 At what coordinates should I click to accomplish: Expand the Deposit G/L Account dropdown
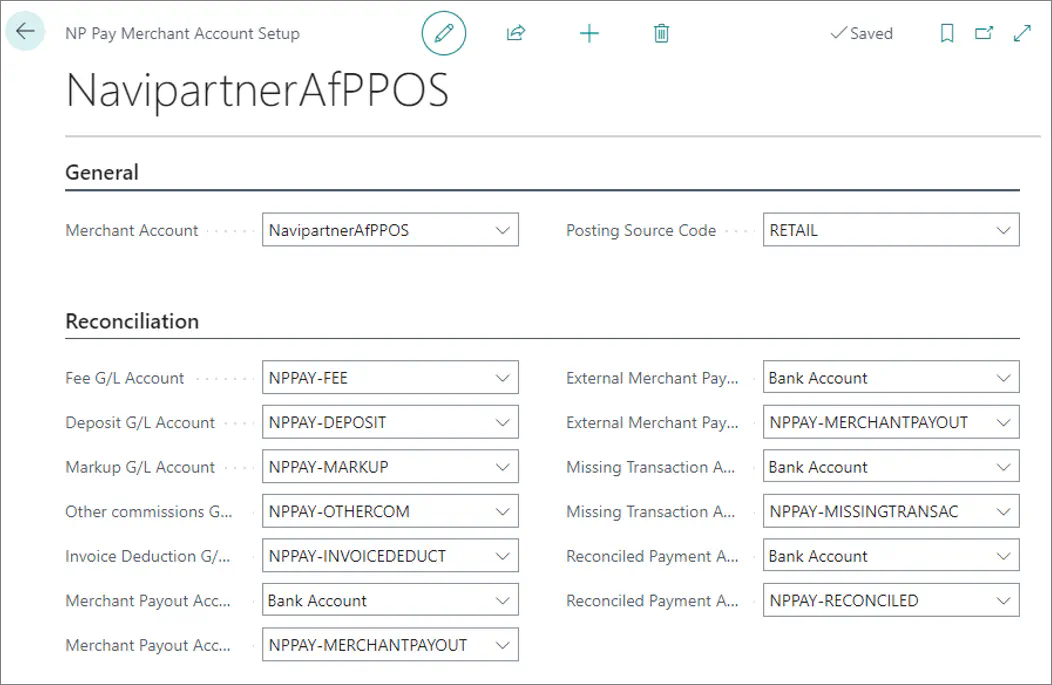click(x=503, y=423)
